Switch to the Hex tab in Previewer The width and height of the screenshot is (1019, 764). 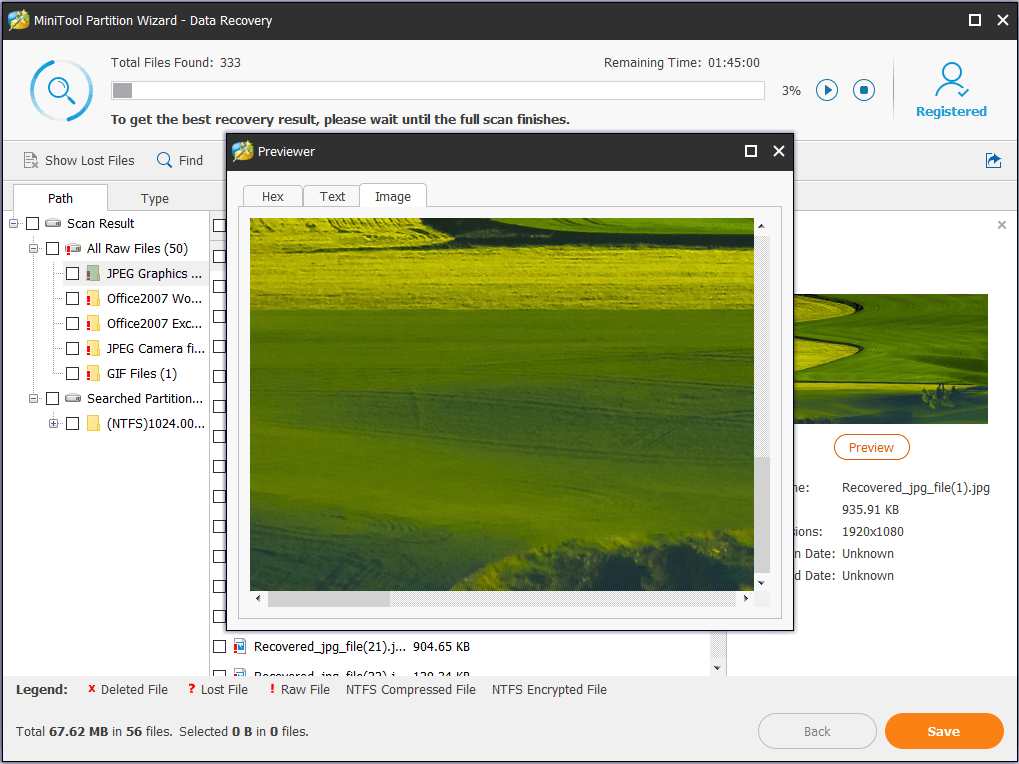[272, 196]
